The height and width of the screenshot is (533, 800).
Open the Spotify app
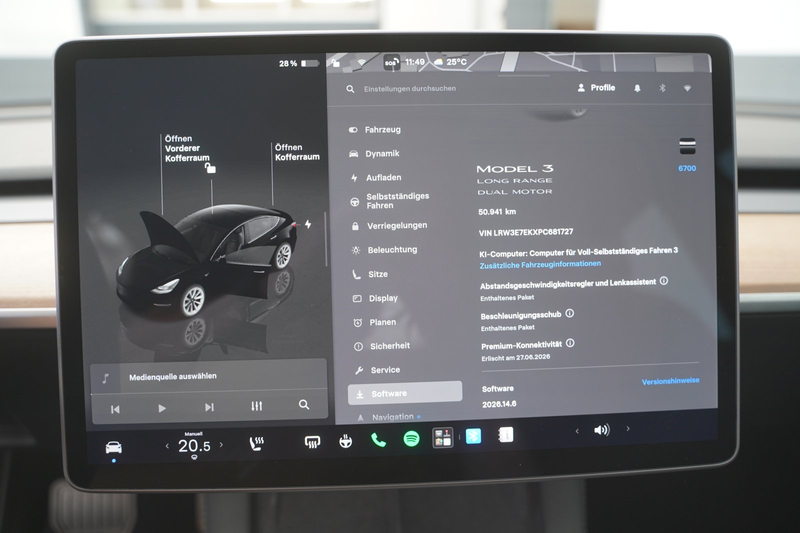tap(411, 439)
